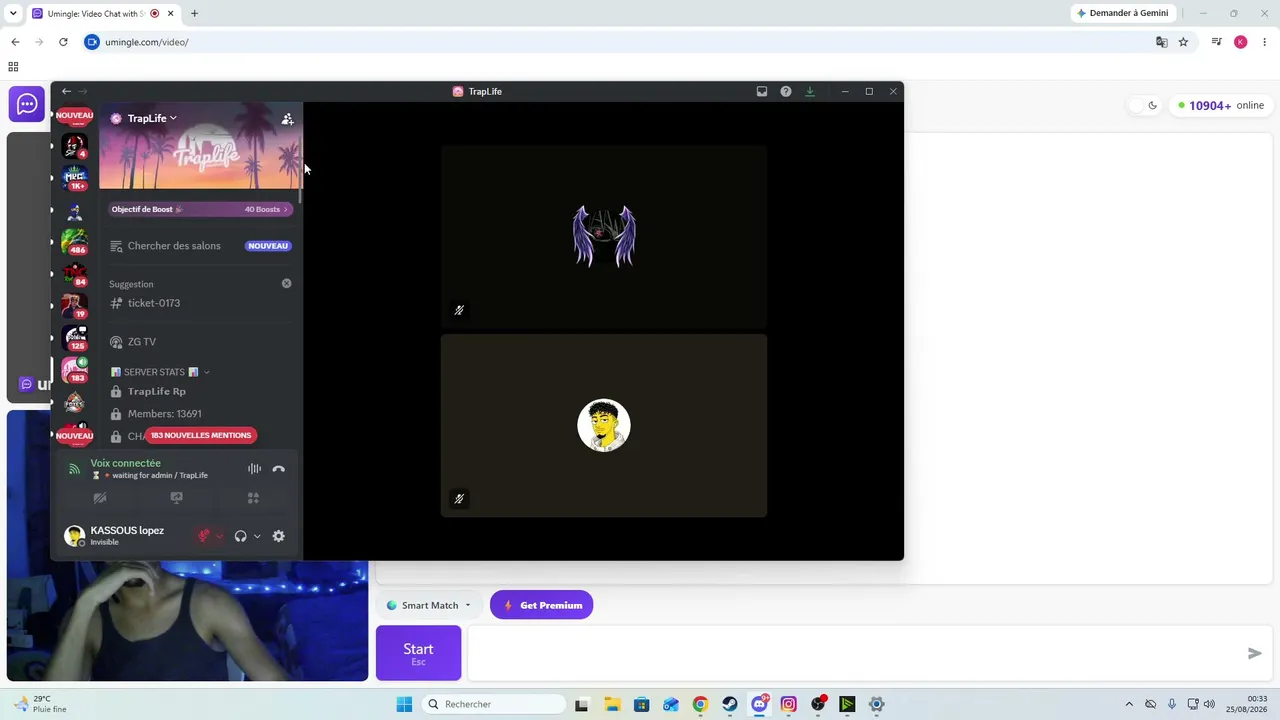Open the Chrome tab search dropdown

coord(13,13)
